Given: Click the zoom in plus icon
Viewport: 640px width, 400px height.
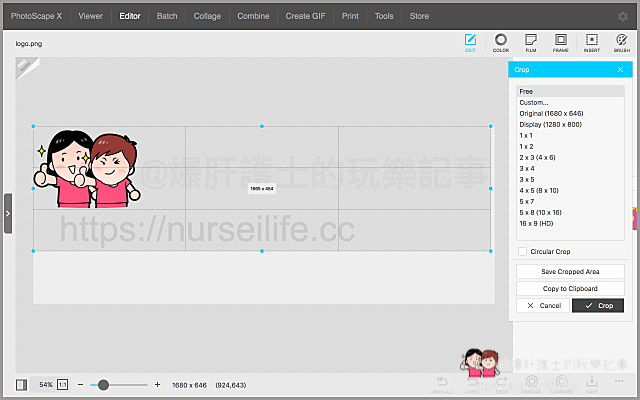Looking at the screenshot, I should tap(158, 384).
